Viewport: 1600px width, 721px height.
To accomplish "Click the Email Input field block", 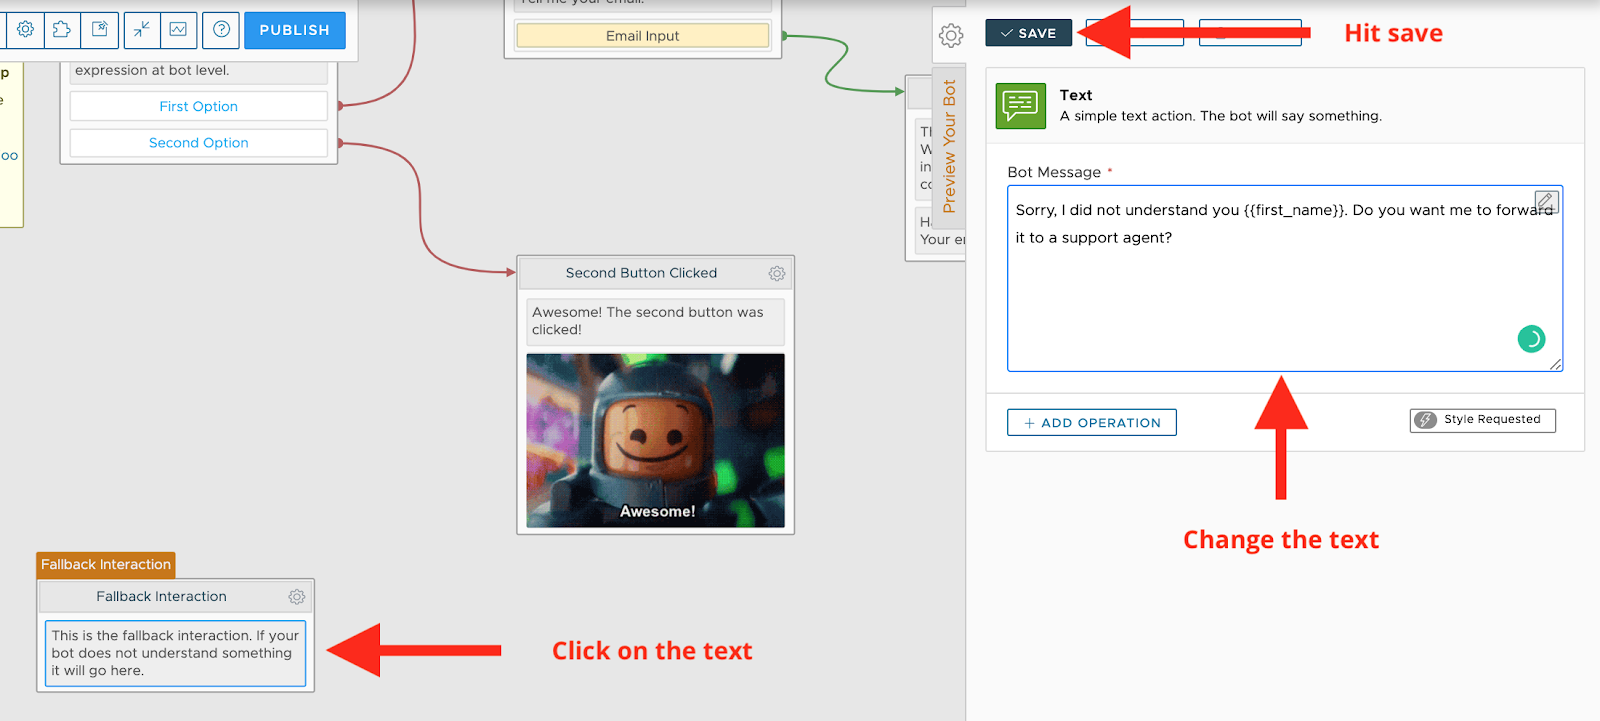I will click(x=642, y=36).
